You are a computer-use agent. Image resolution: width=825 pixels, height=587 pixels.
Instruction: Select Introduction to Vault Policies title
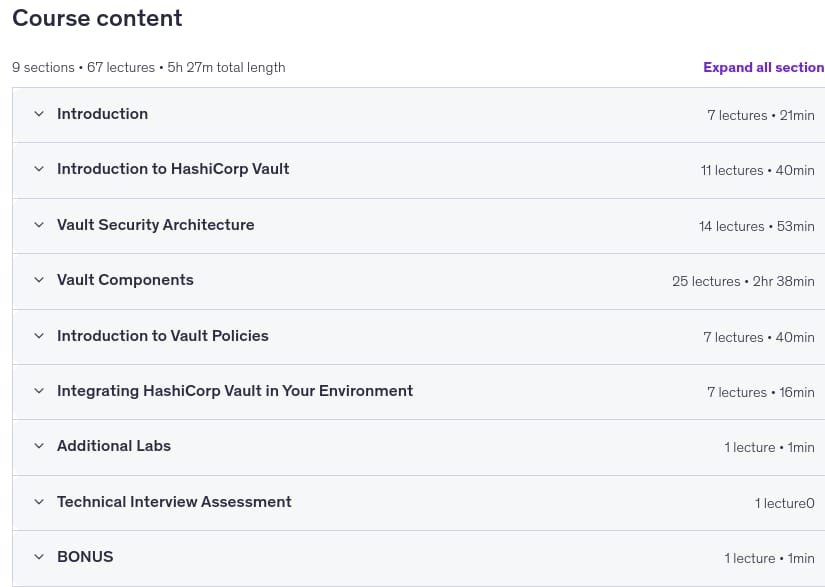pyautogui.click(x=163, y=336)
